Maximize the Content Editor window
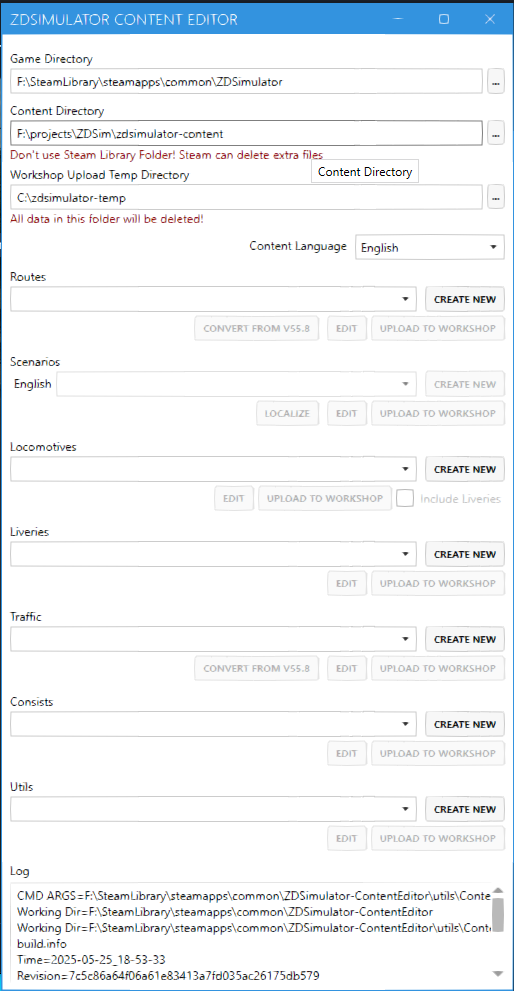Screen dimensions: 514x991 click(x=444, y=19)
